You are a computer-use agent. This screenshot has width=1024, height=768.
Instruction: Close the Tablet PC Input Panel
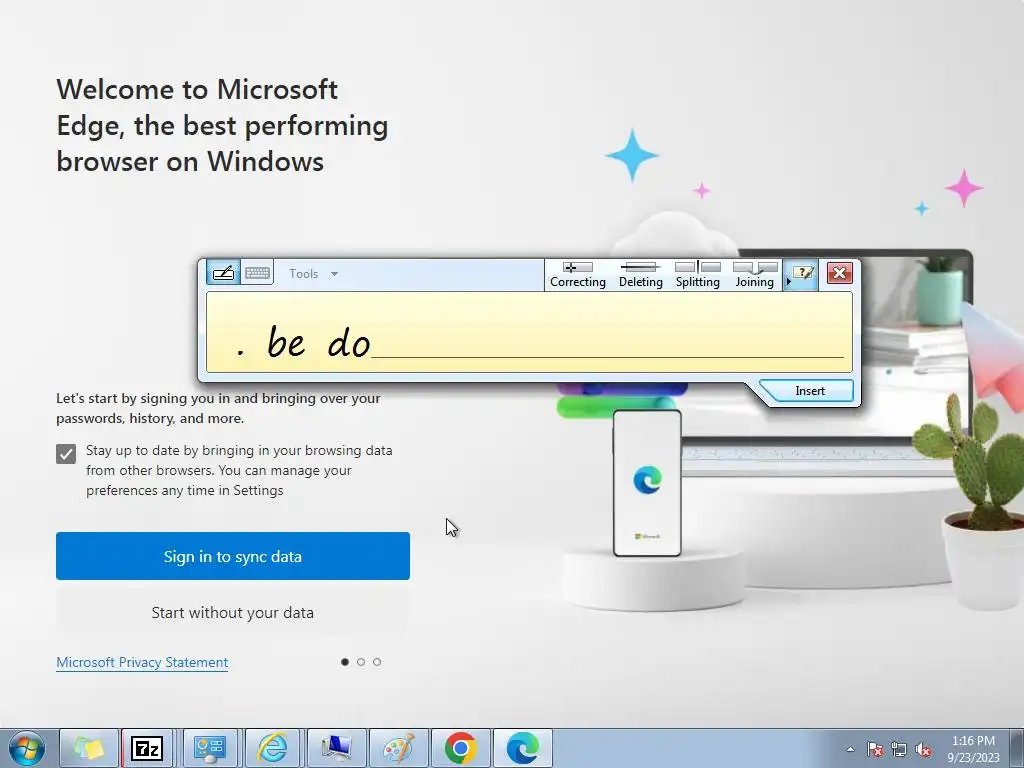pyautogui.click(x=840, y=273)
